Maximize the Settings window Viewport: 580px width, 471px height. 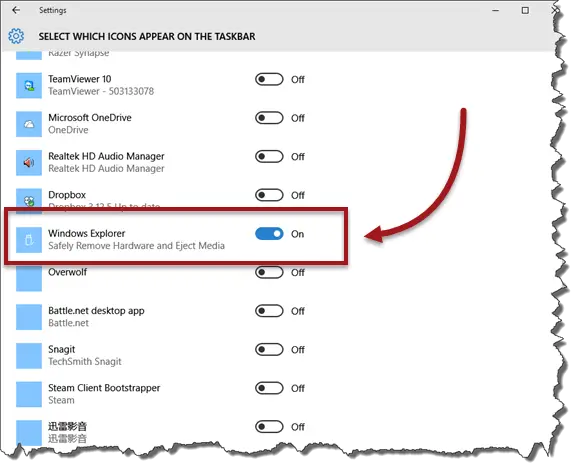525,10
